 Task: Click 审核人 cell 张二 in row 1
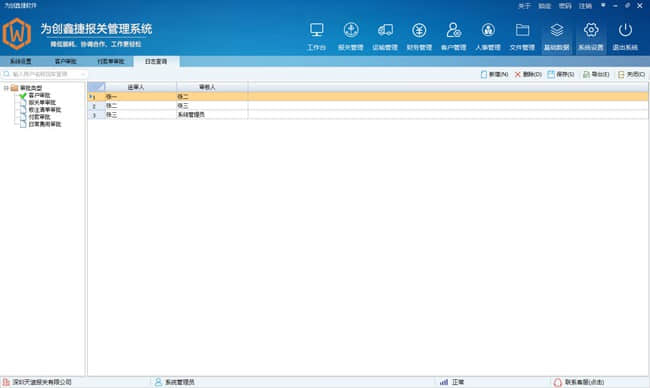coord(212,97)
